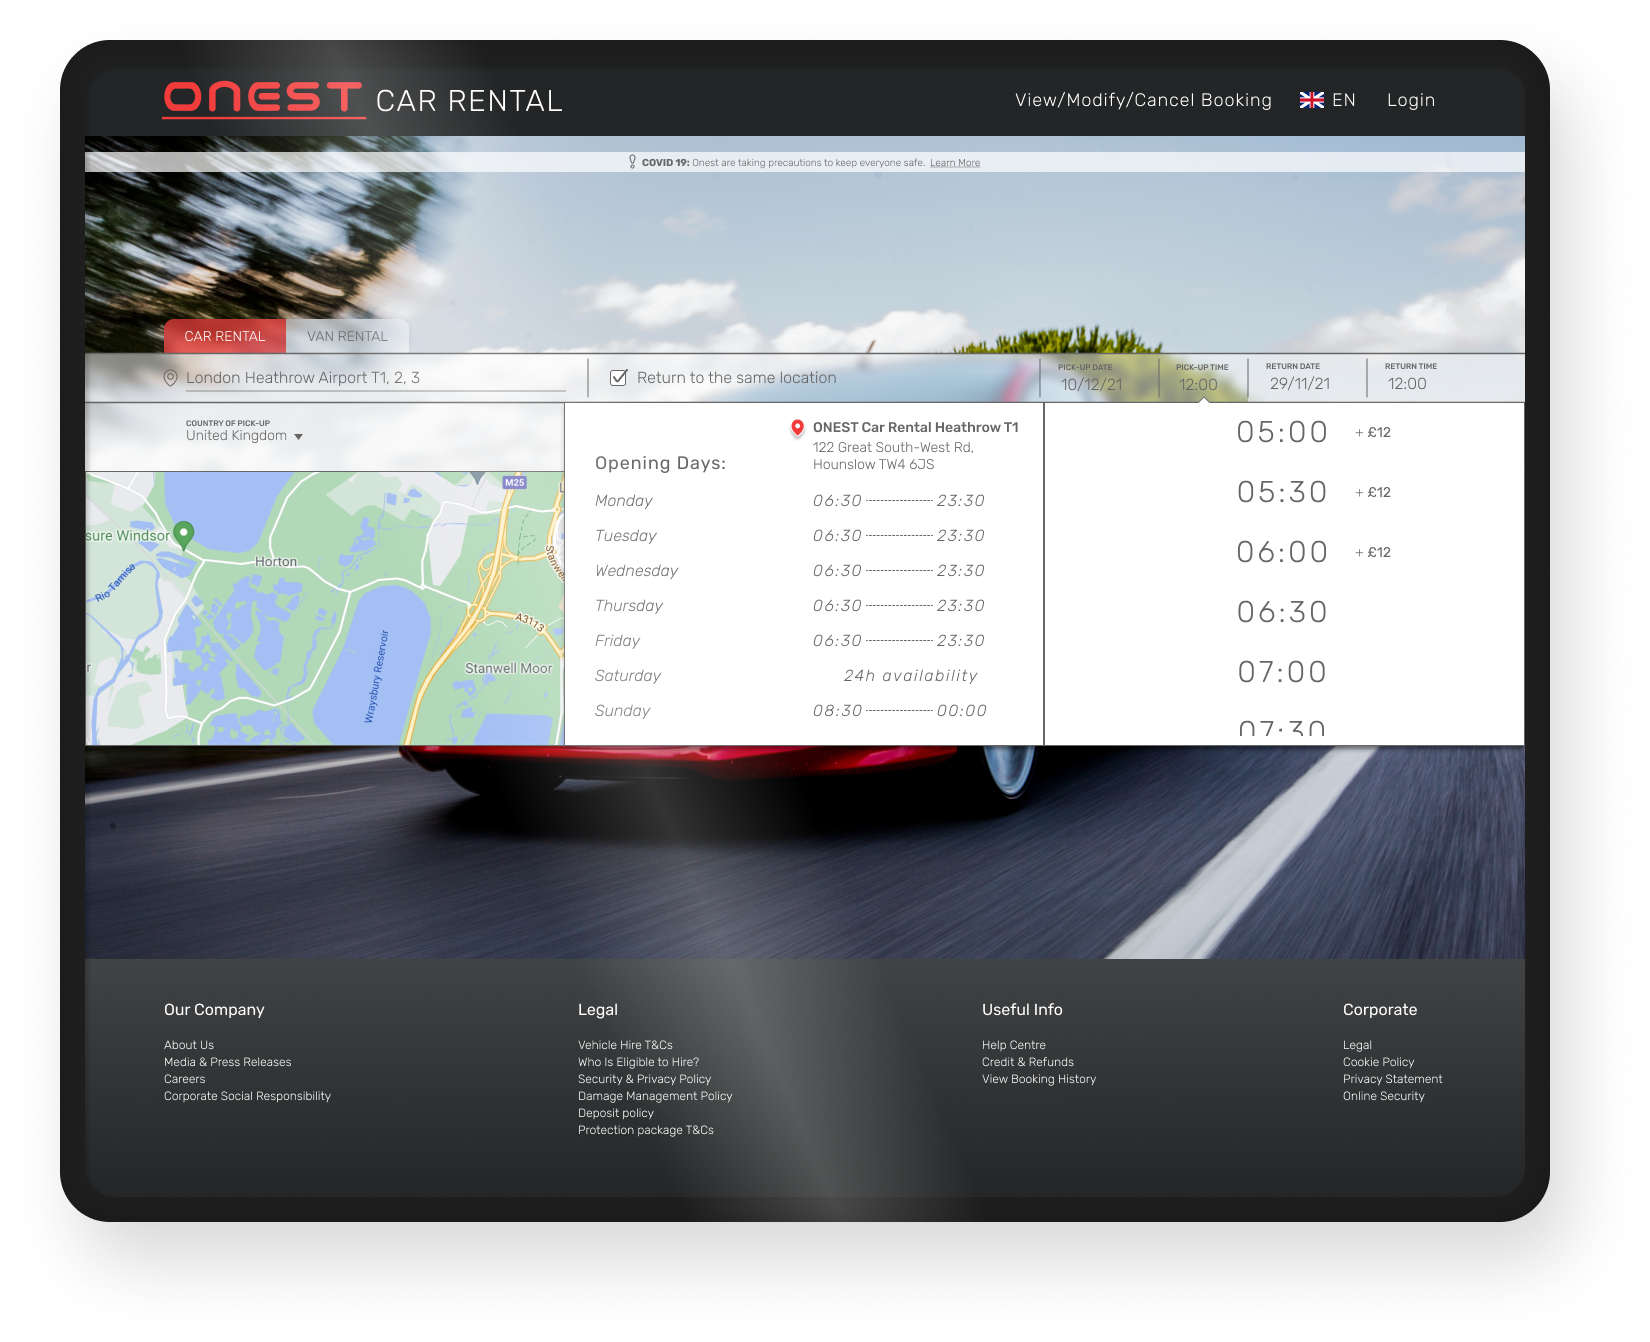Click the COVID 19 lightbulb icon
The image size is (1650, 1342).
pyautogui.click(x=632, y=162)
